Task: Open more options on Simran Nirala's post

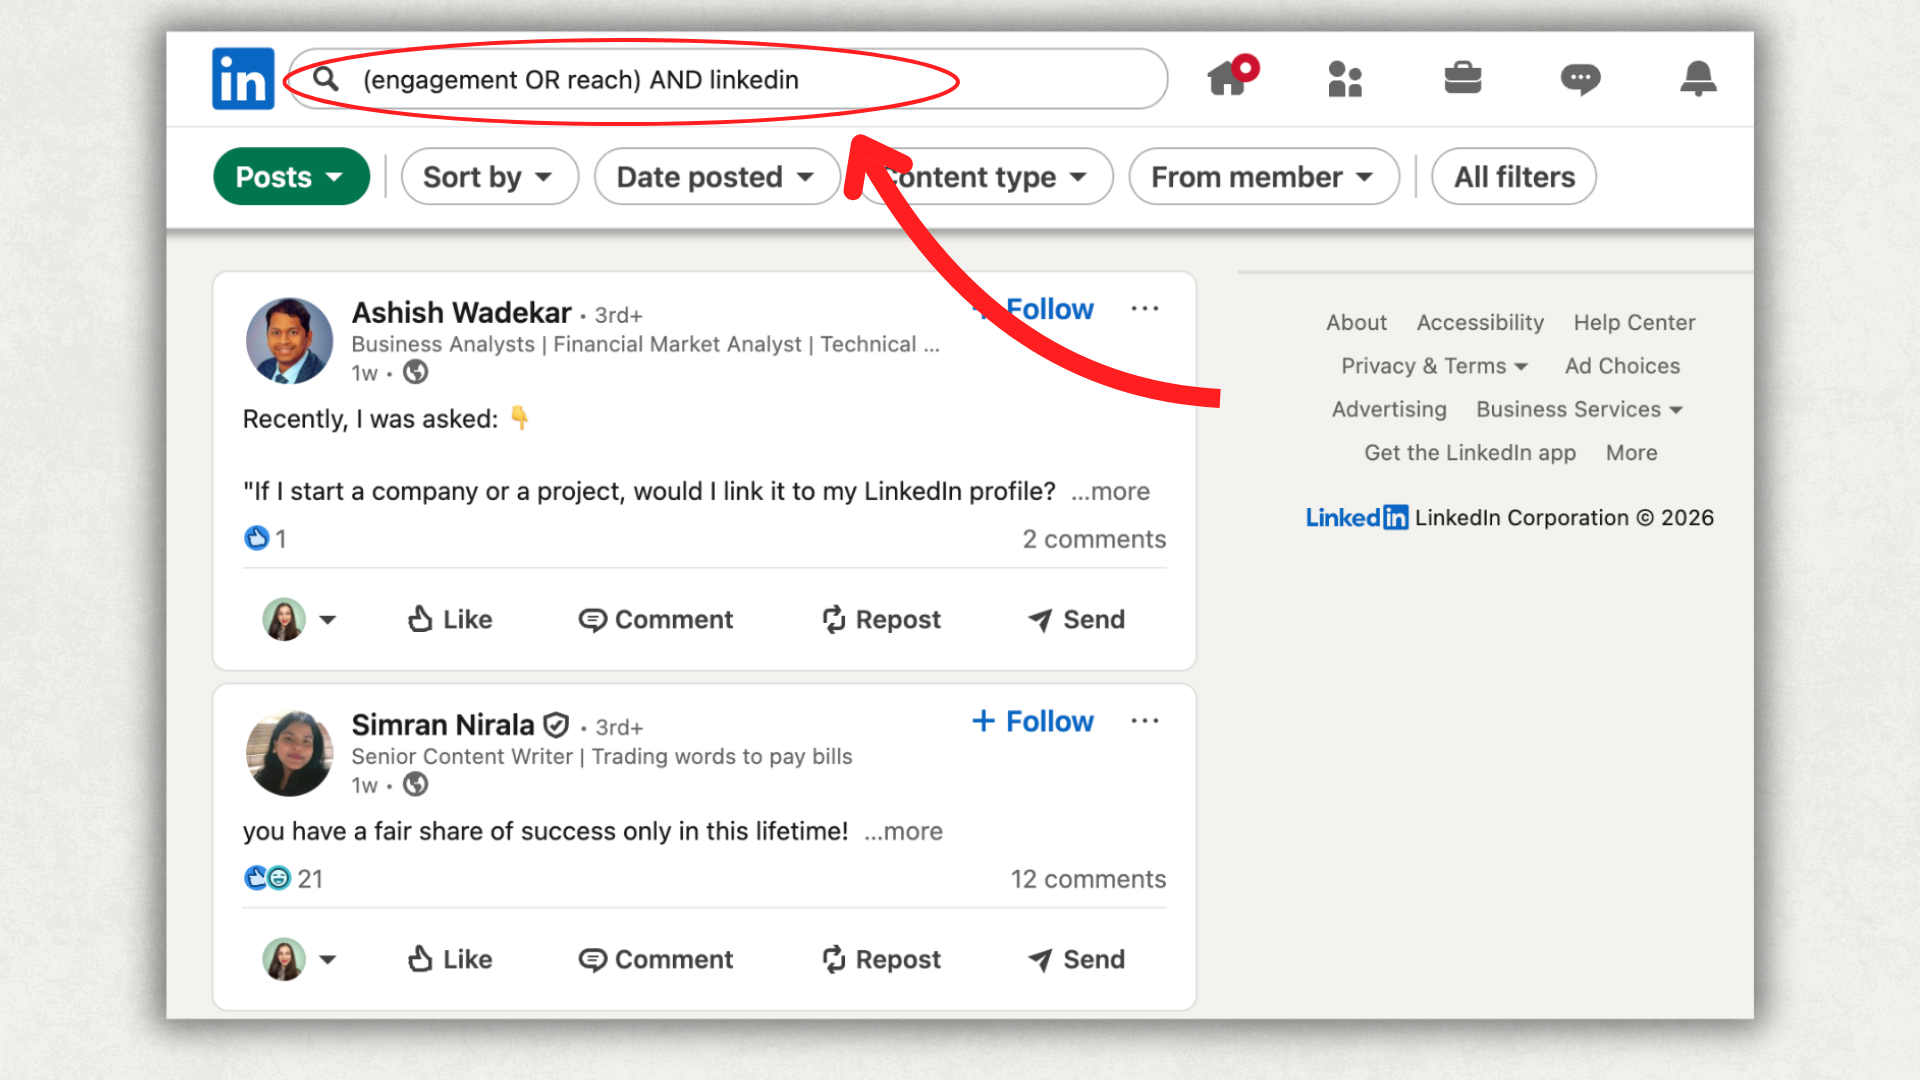Action: (x=1145, y=721)
